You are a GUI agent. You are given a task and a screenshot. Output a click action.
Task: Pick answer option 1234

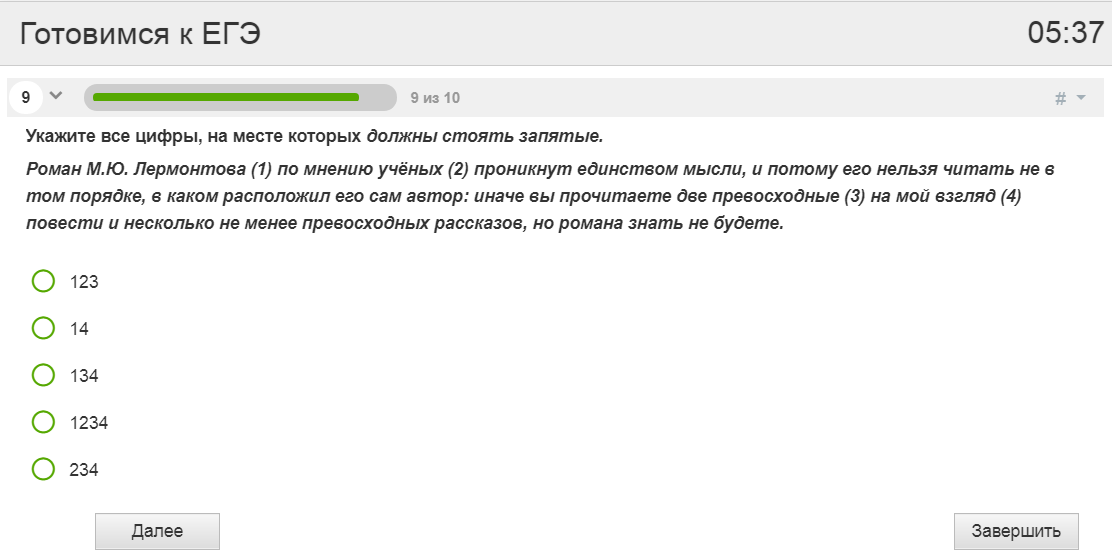[x=43, y=422]
